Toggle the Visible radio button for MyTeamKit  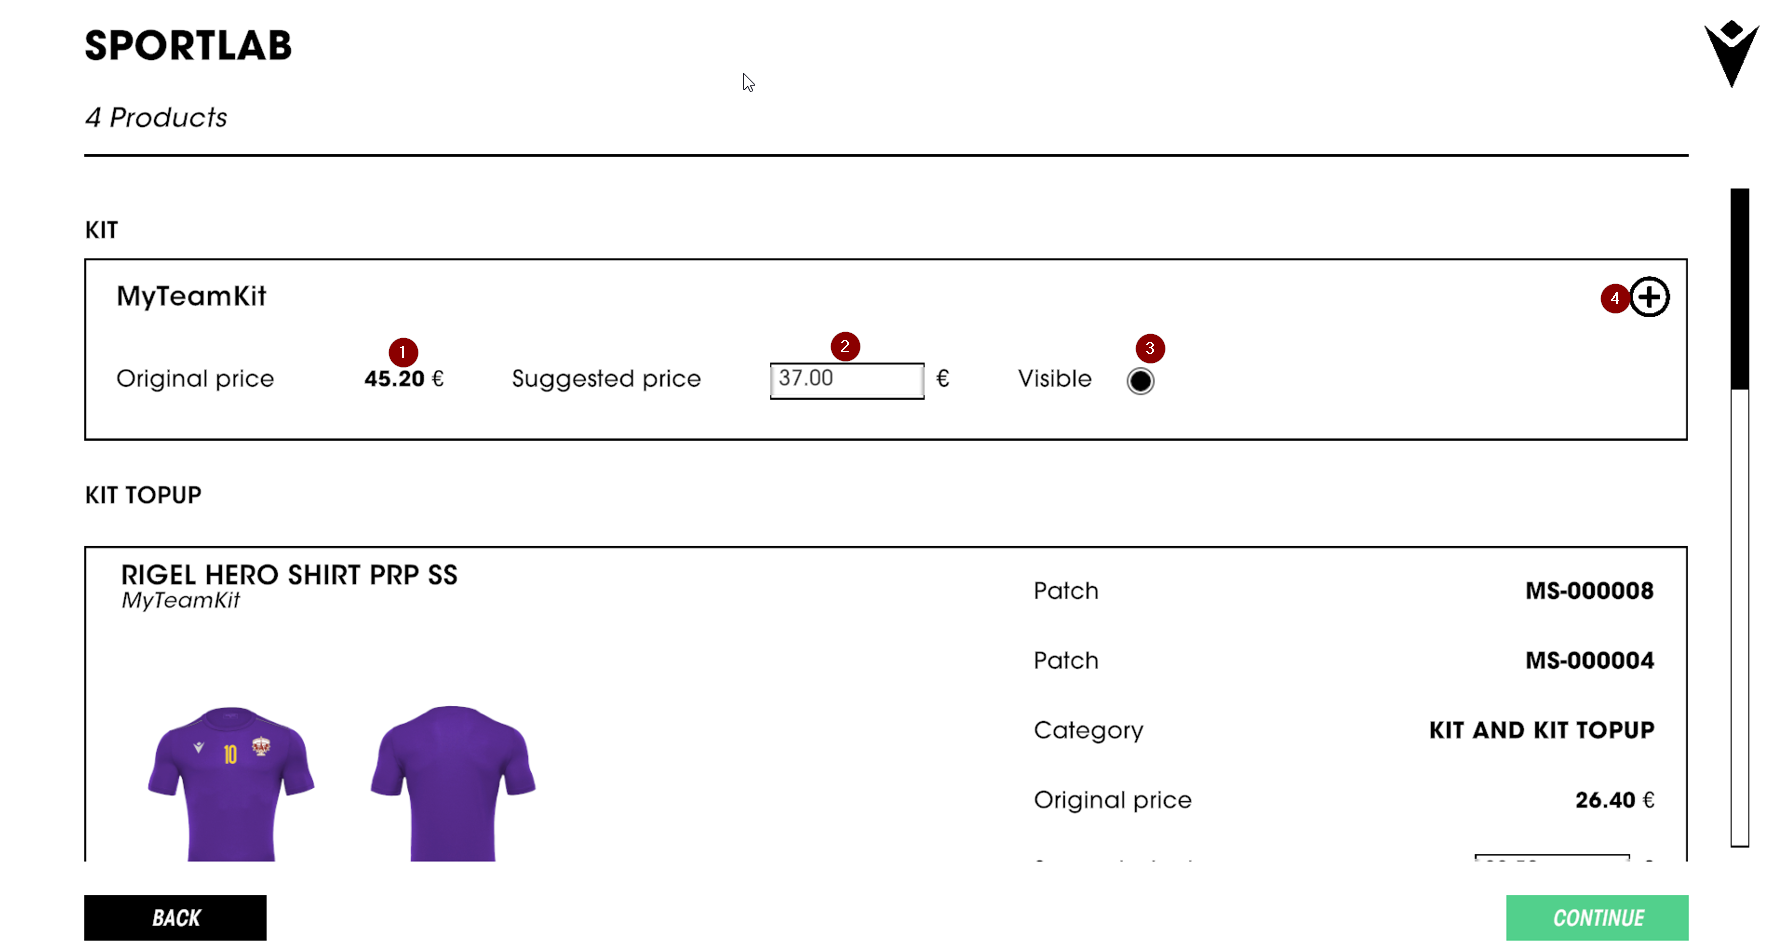(x=1140, y=381)
